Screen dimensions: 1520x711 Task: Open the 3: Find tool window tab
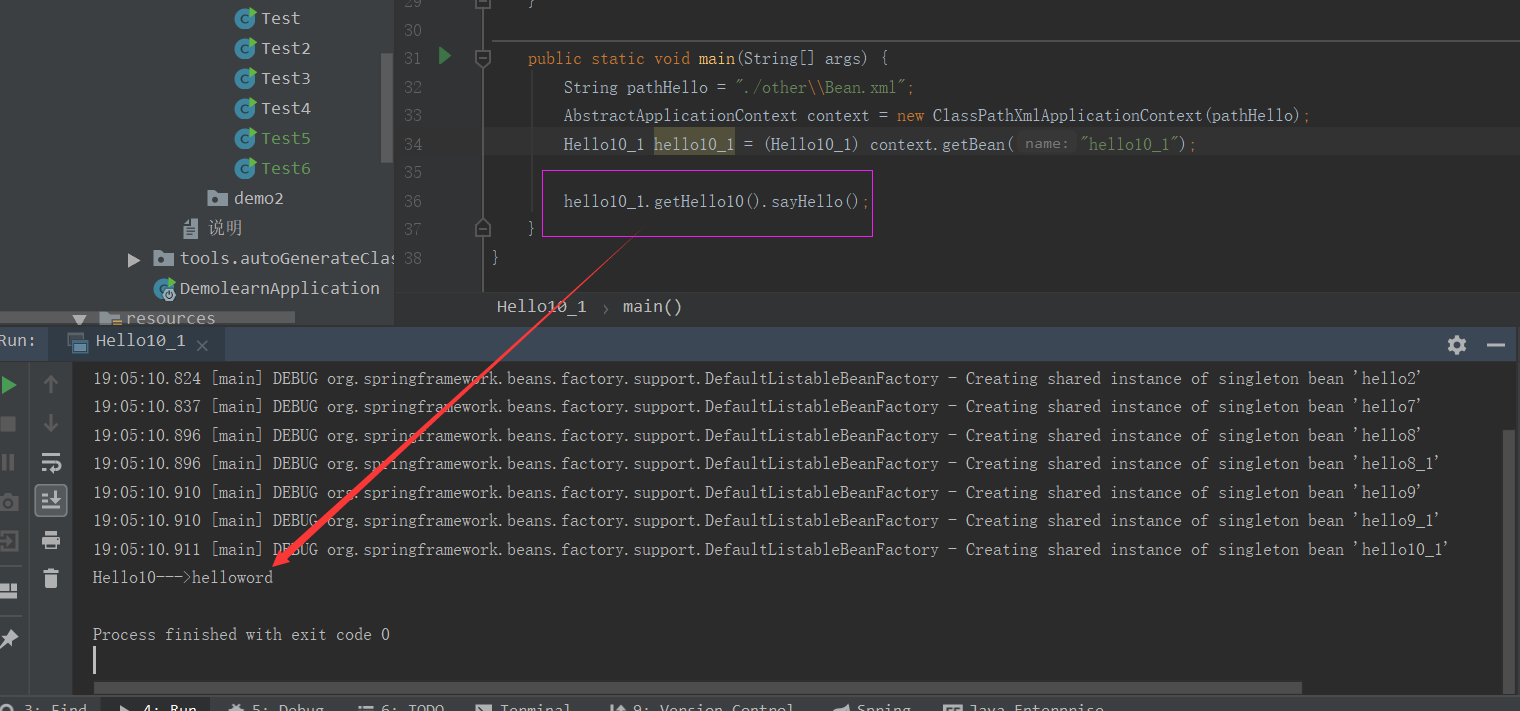[46, 705]
